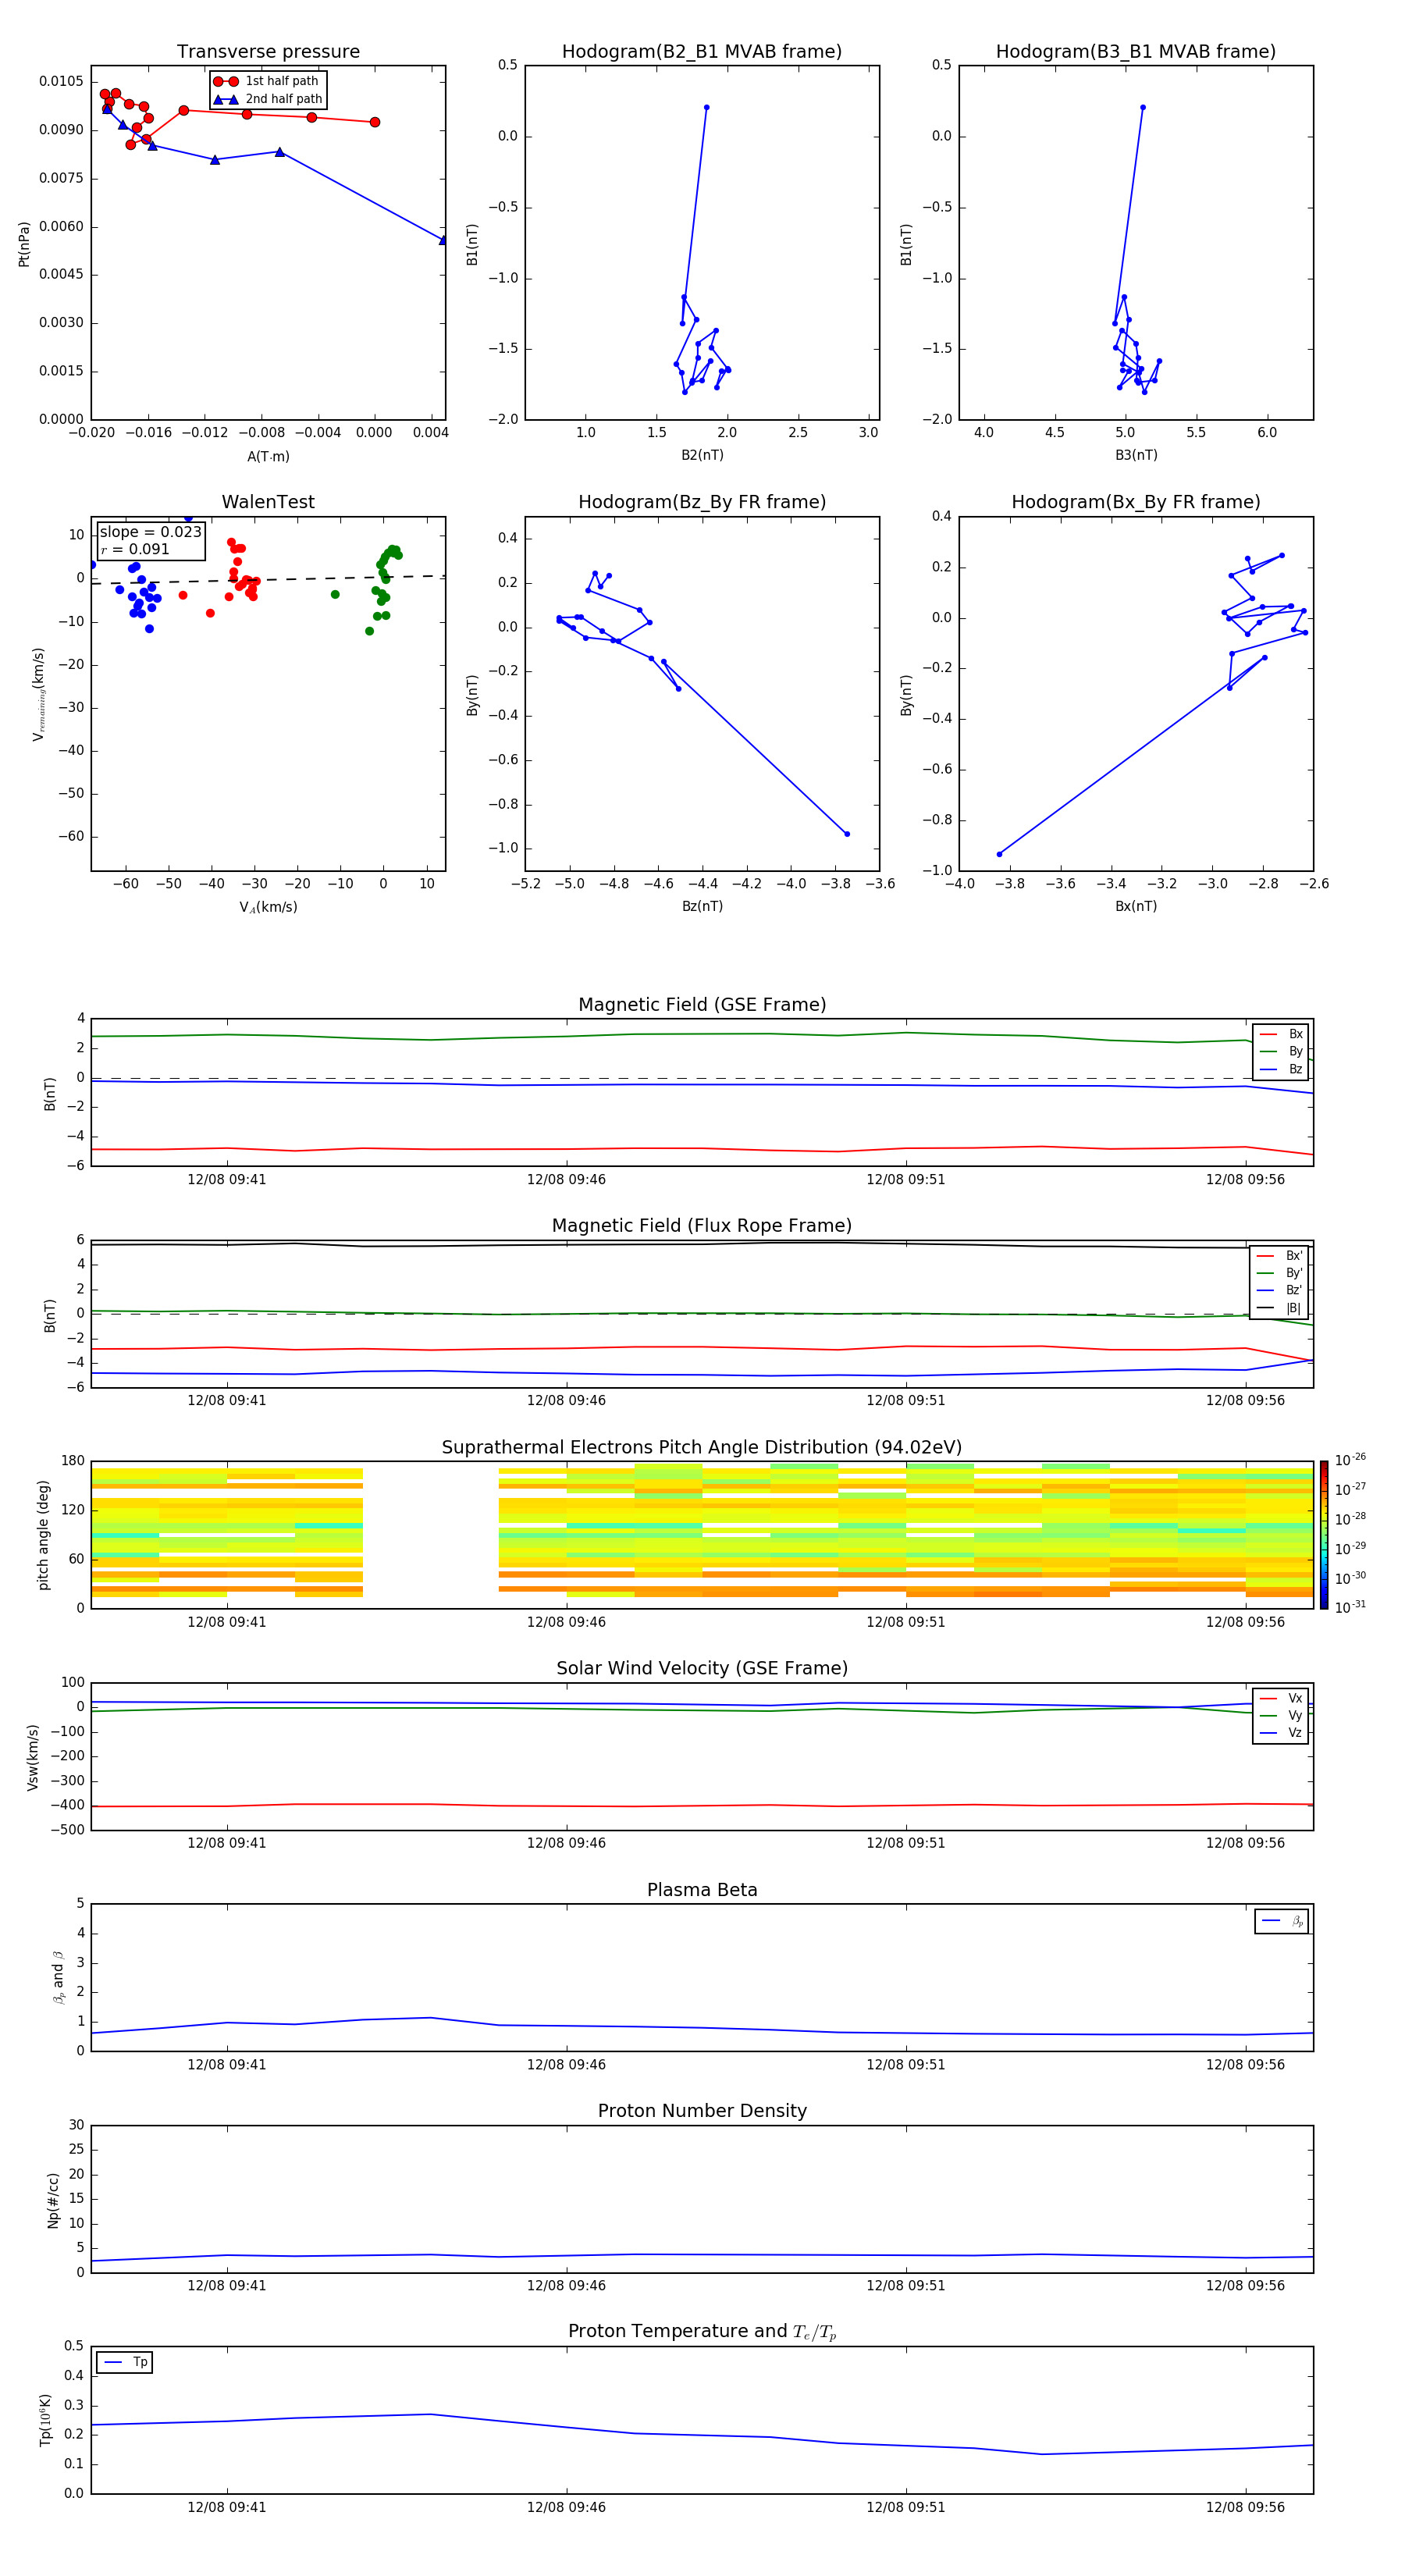The width and height of the screenshot is (1405, 2576).
Task: Click the "Tp(10^6K)" y-axis label
Action: coord(45,2420)
